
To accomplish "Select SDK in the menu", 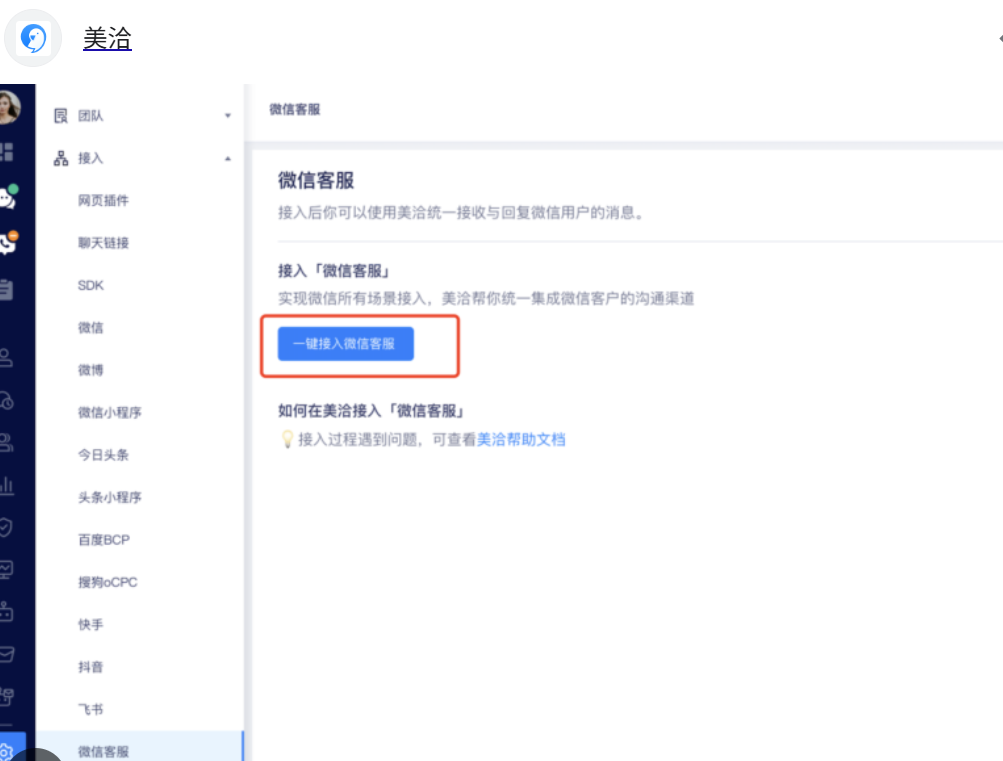I will click(x=90, y=285).
